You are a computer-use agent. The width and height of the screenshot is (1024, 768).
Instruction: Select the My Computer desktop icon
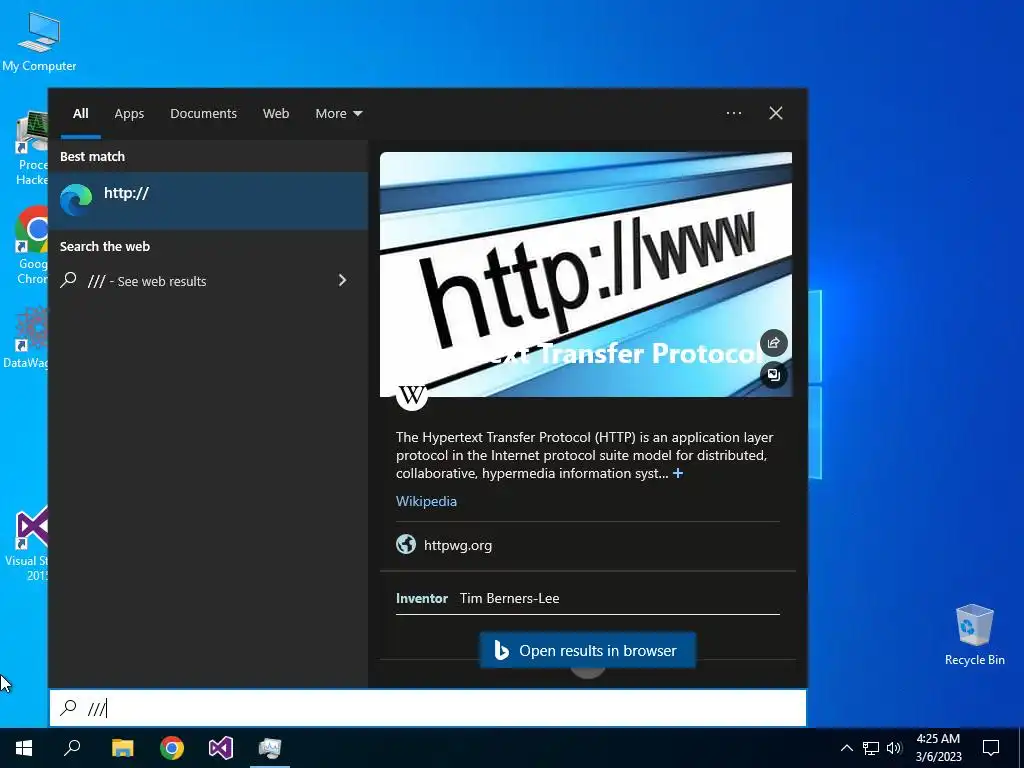(39, 41)
